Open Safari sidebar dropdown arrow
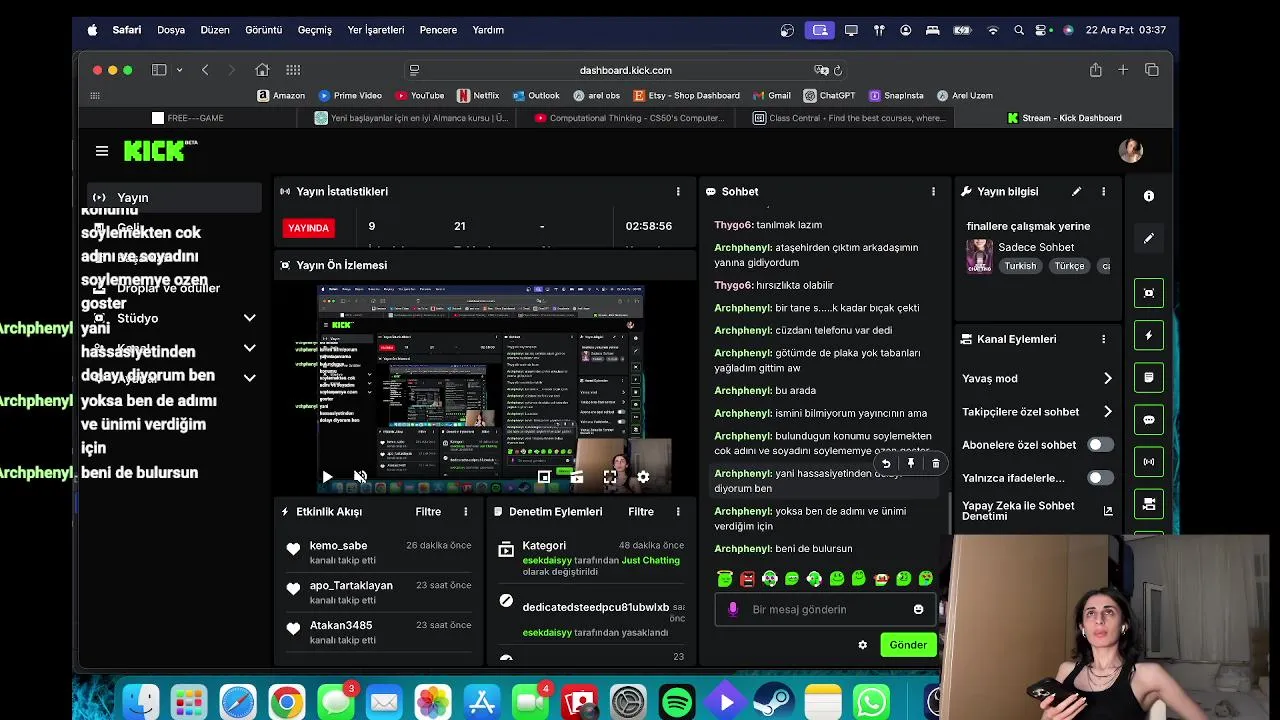The height and width of the screenshot is (720, 1280). click(179, 70)
